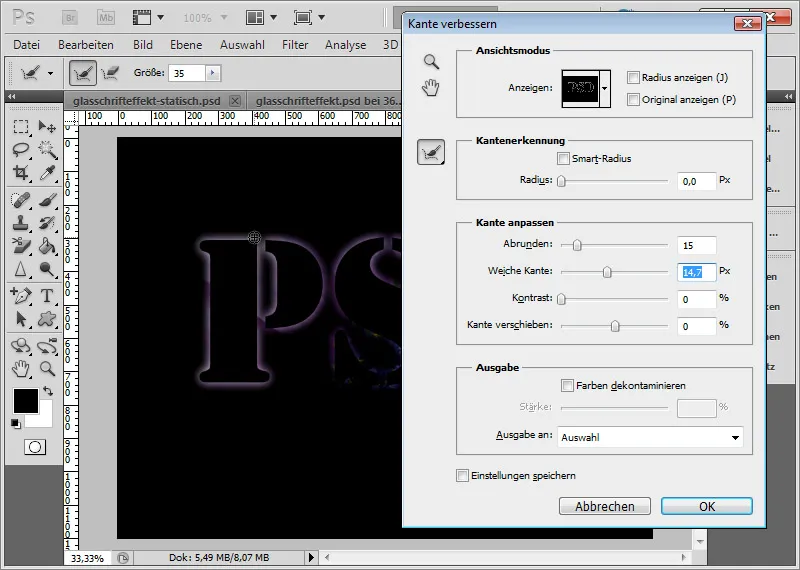Adjust the Kante verschieben slider handle
Screen dimensions: 800x570
tap(615, 326)
